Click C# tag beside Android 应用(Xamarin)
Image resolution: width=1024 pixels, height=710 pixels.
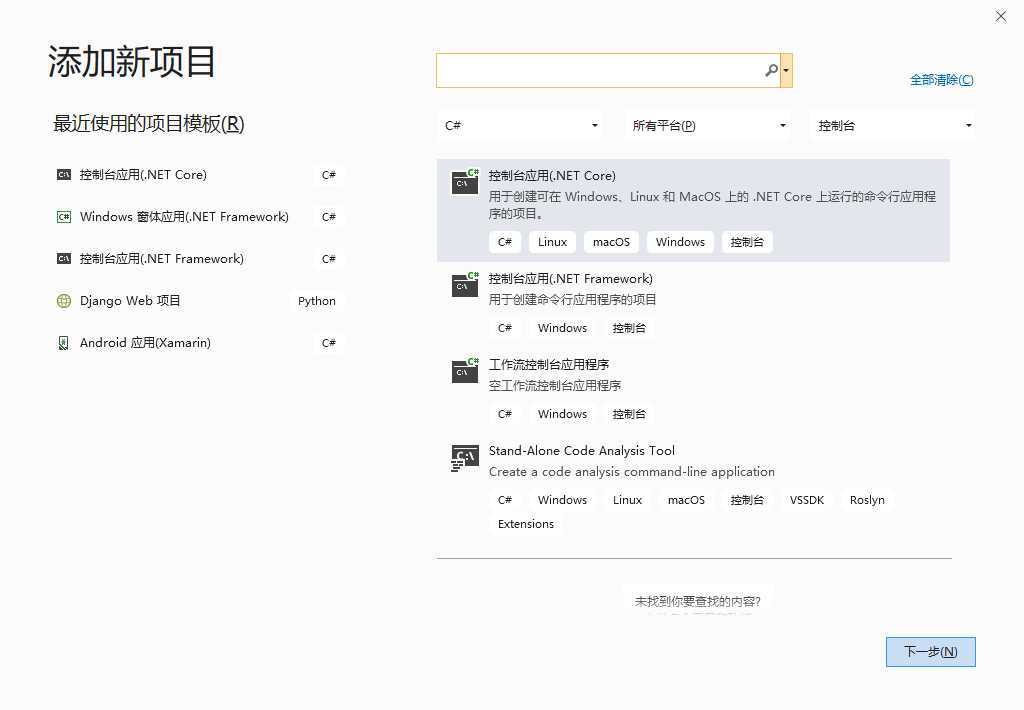[328, 343]
